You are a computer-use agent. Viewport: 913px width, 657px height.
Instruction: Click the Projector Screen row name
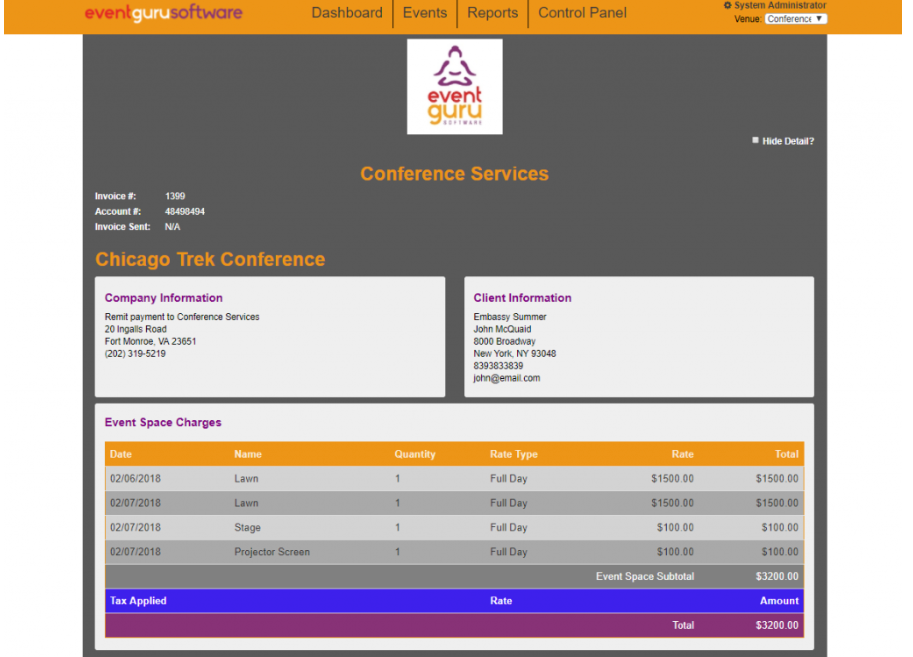272,552
